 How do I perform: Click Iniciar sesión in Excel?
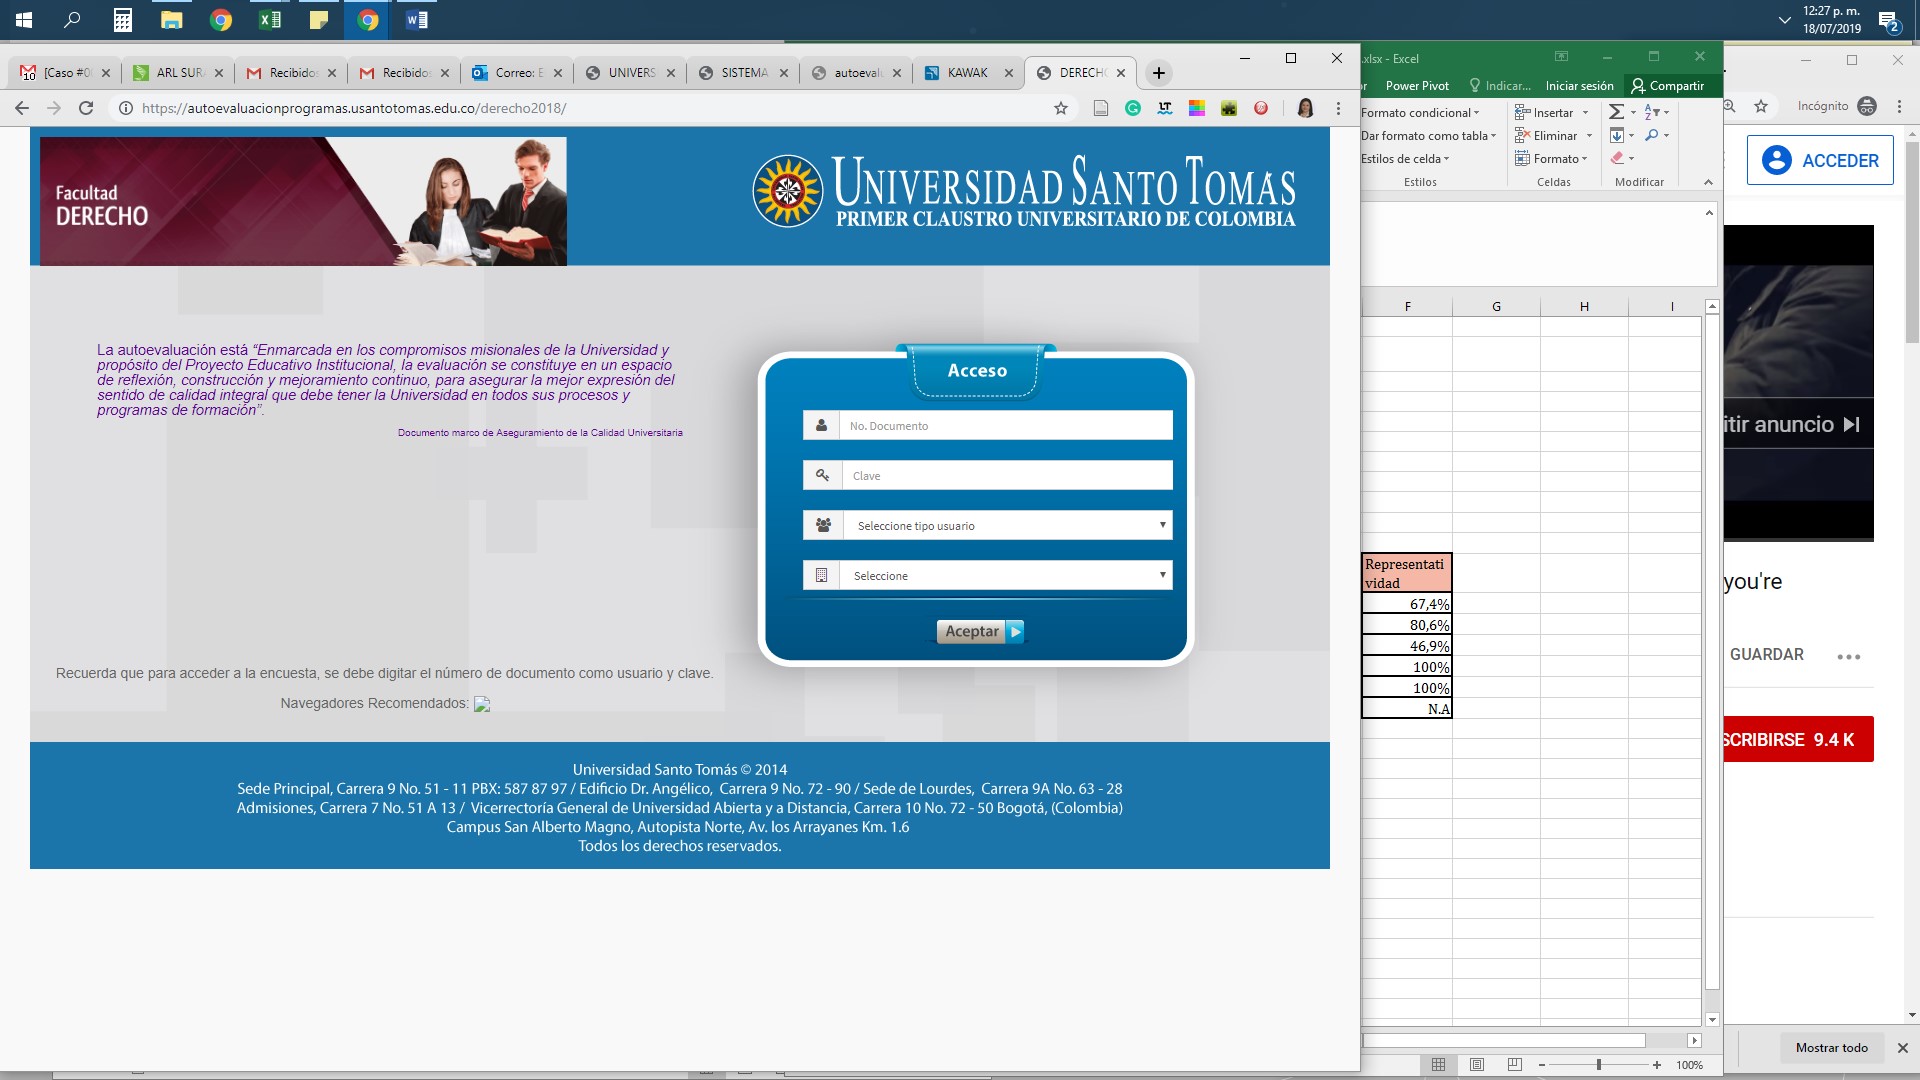[x=1579, y=85]
